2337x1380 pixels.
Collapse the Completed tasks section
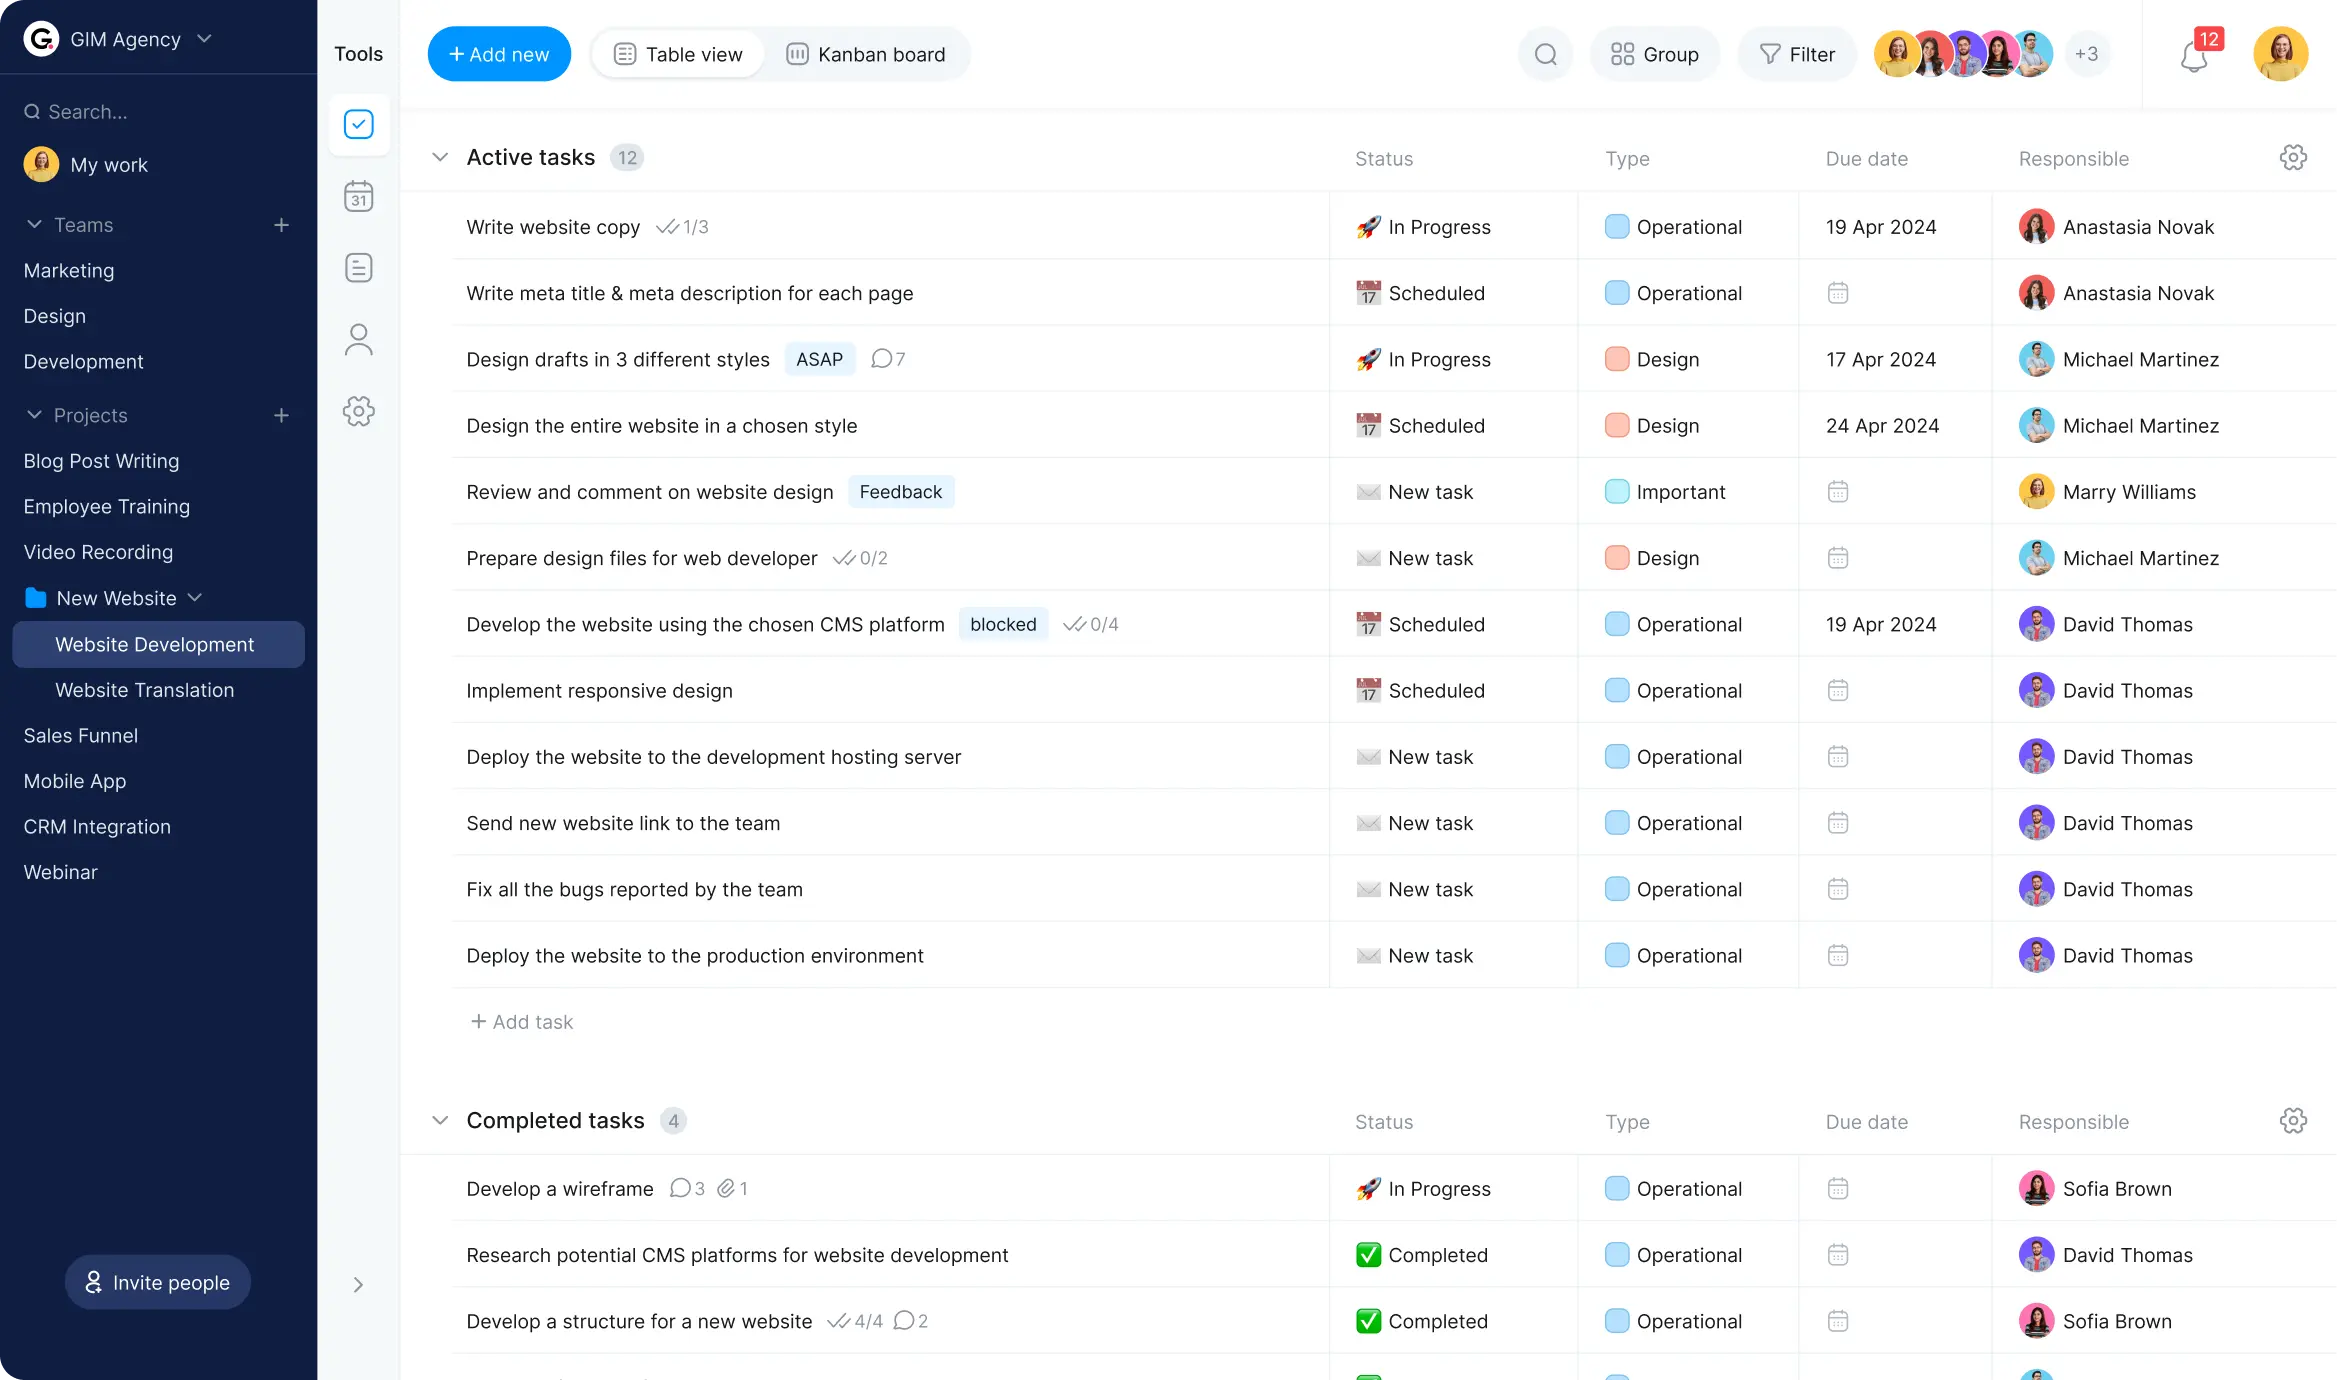point(440,1121)
